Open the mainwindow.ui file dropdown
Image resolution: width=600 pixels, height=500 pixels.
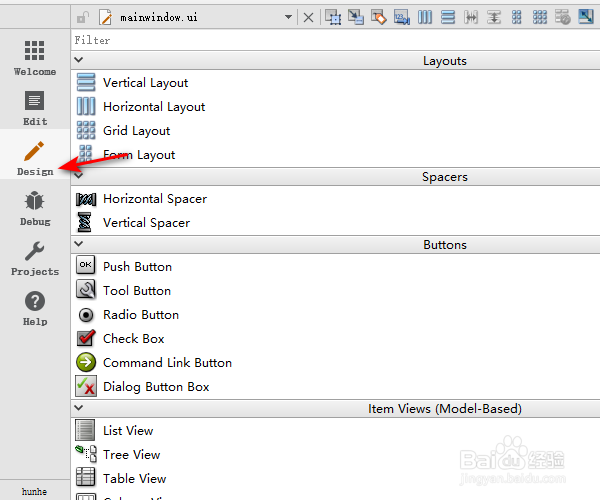288,17
